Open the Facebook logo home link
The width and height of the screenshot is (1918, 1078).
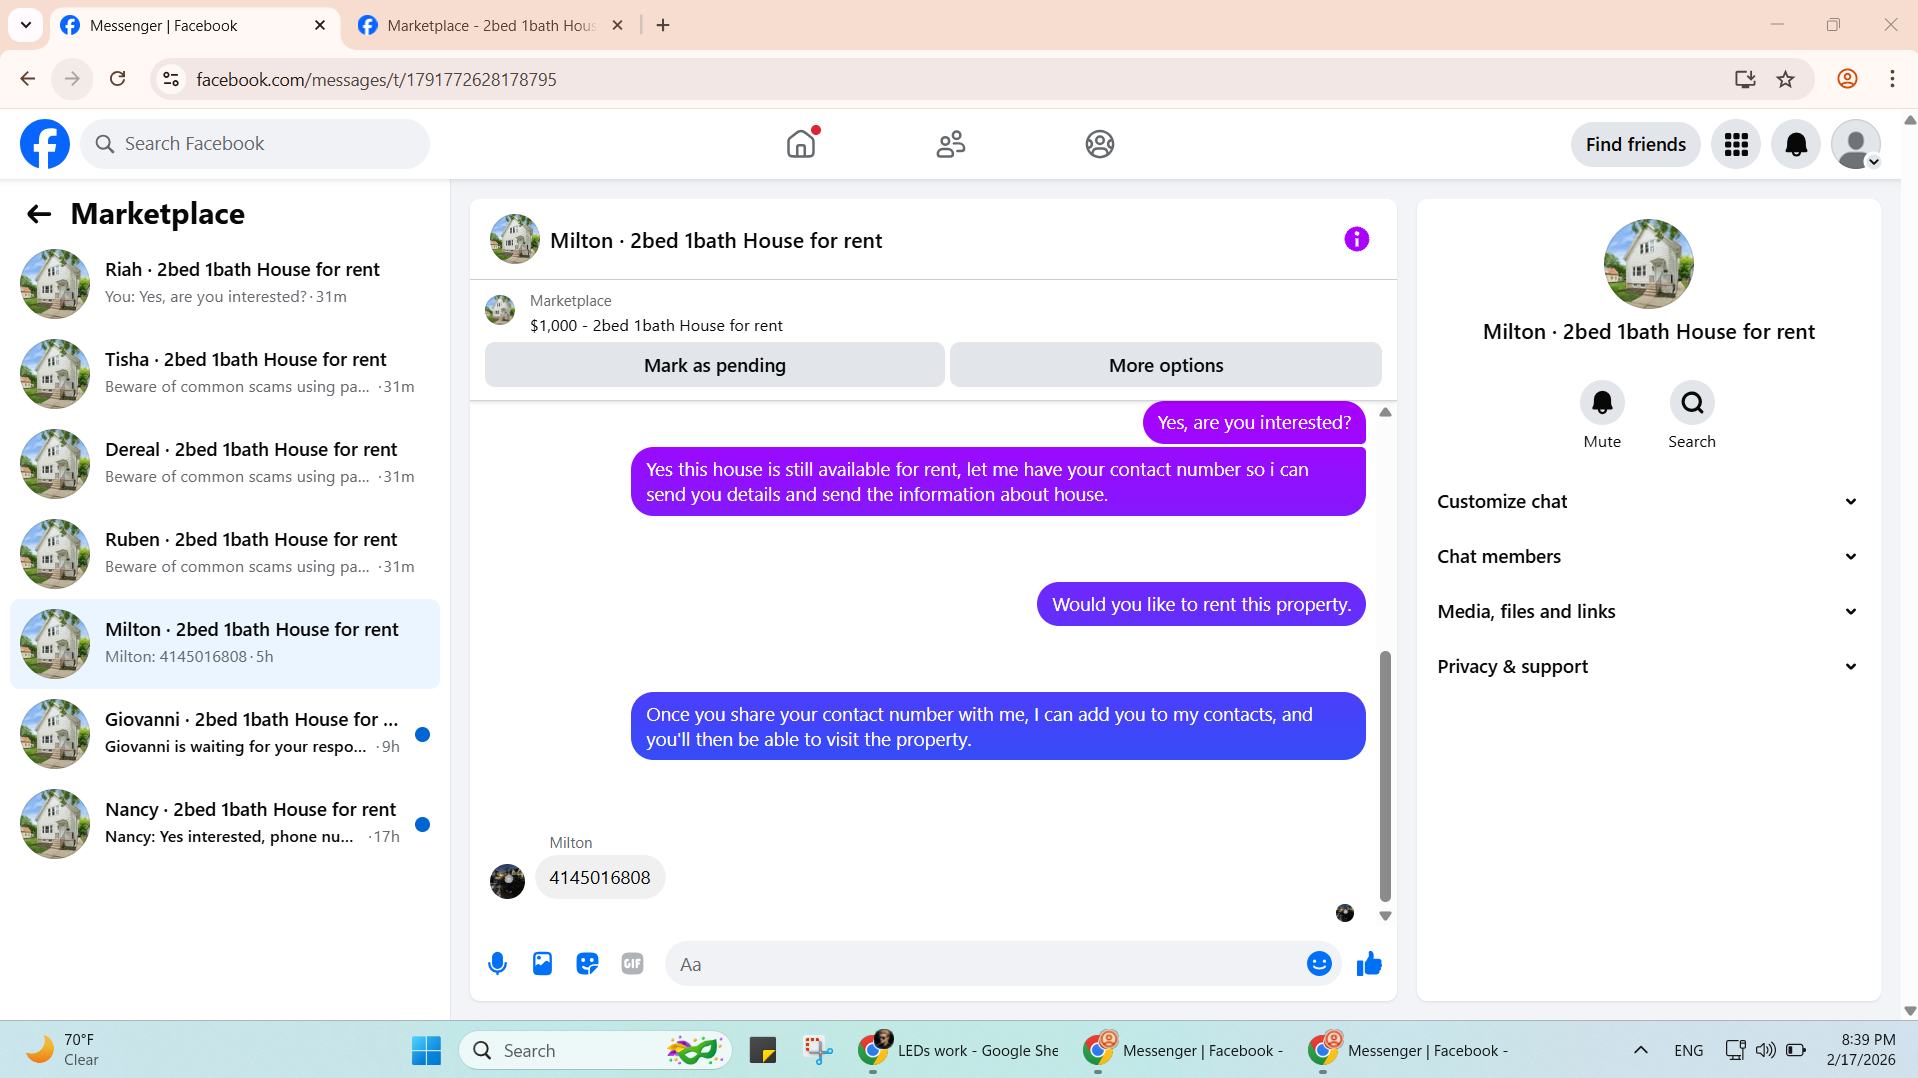45,144
